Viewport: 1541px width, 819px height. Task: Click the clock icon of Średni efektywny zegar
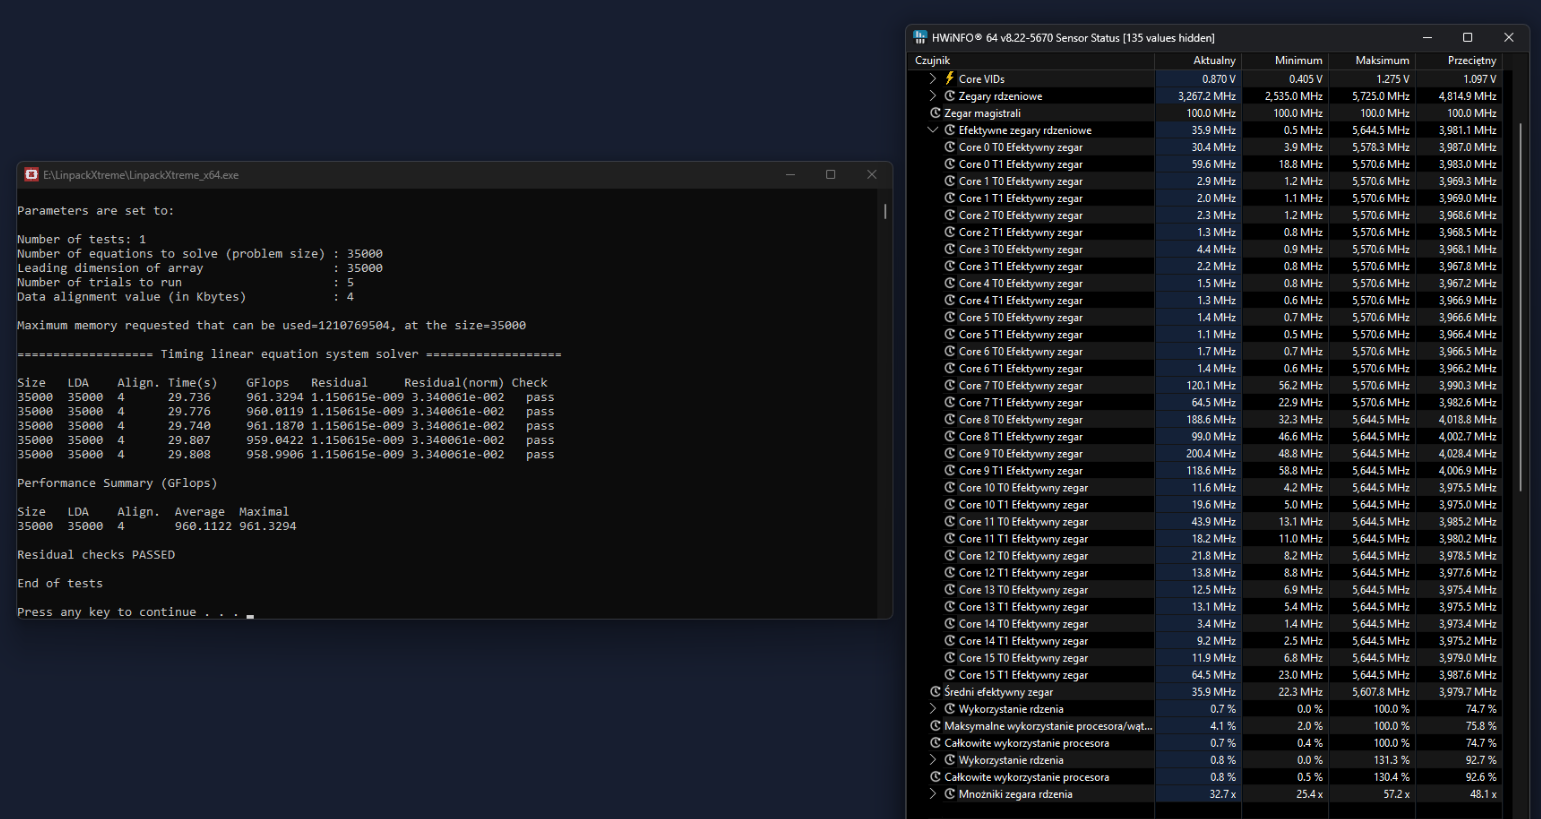(935, 691)
